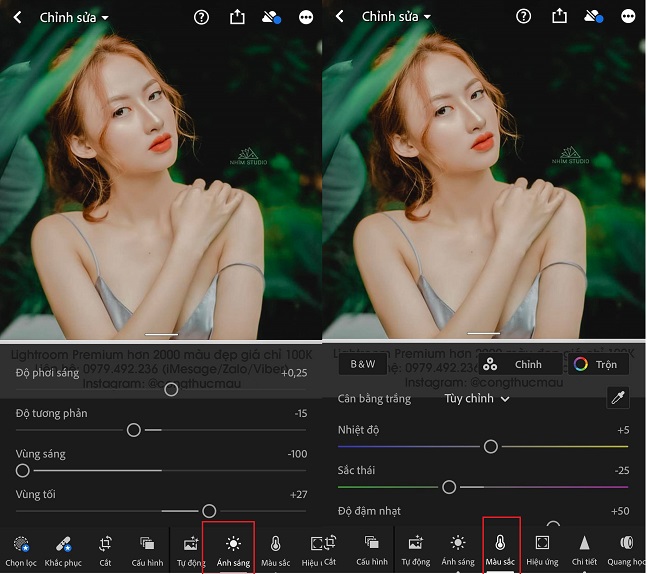Tap Tự động auto in right screen
The height and width of the screenshot is (574, 650).
coord(415,550)
